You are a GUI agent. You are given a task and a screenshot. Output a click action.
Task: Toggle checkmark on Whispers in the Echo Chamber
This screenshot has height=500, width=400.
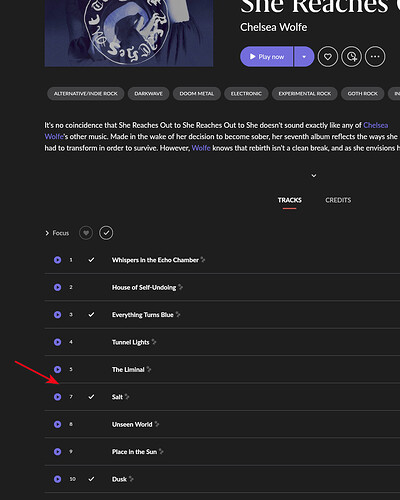(91, 260)
